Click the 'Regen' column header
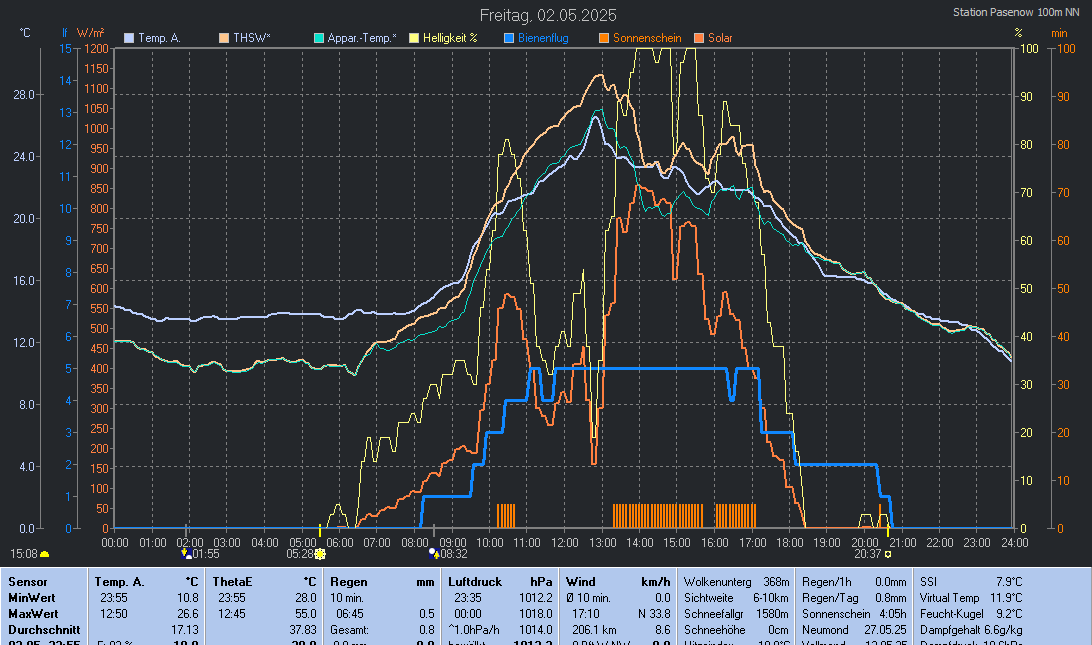1092x645 pixels. tap(348, 582)
